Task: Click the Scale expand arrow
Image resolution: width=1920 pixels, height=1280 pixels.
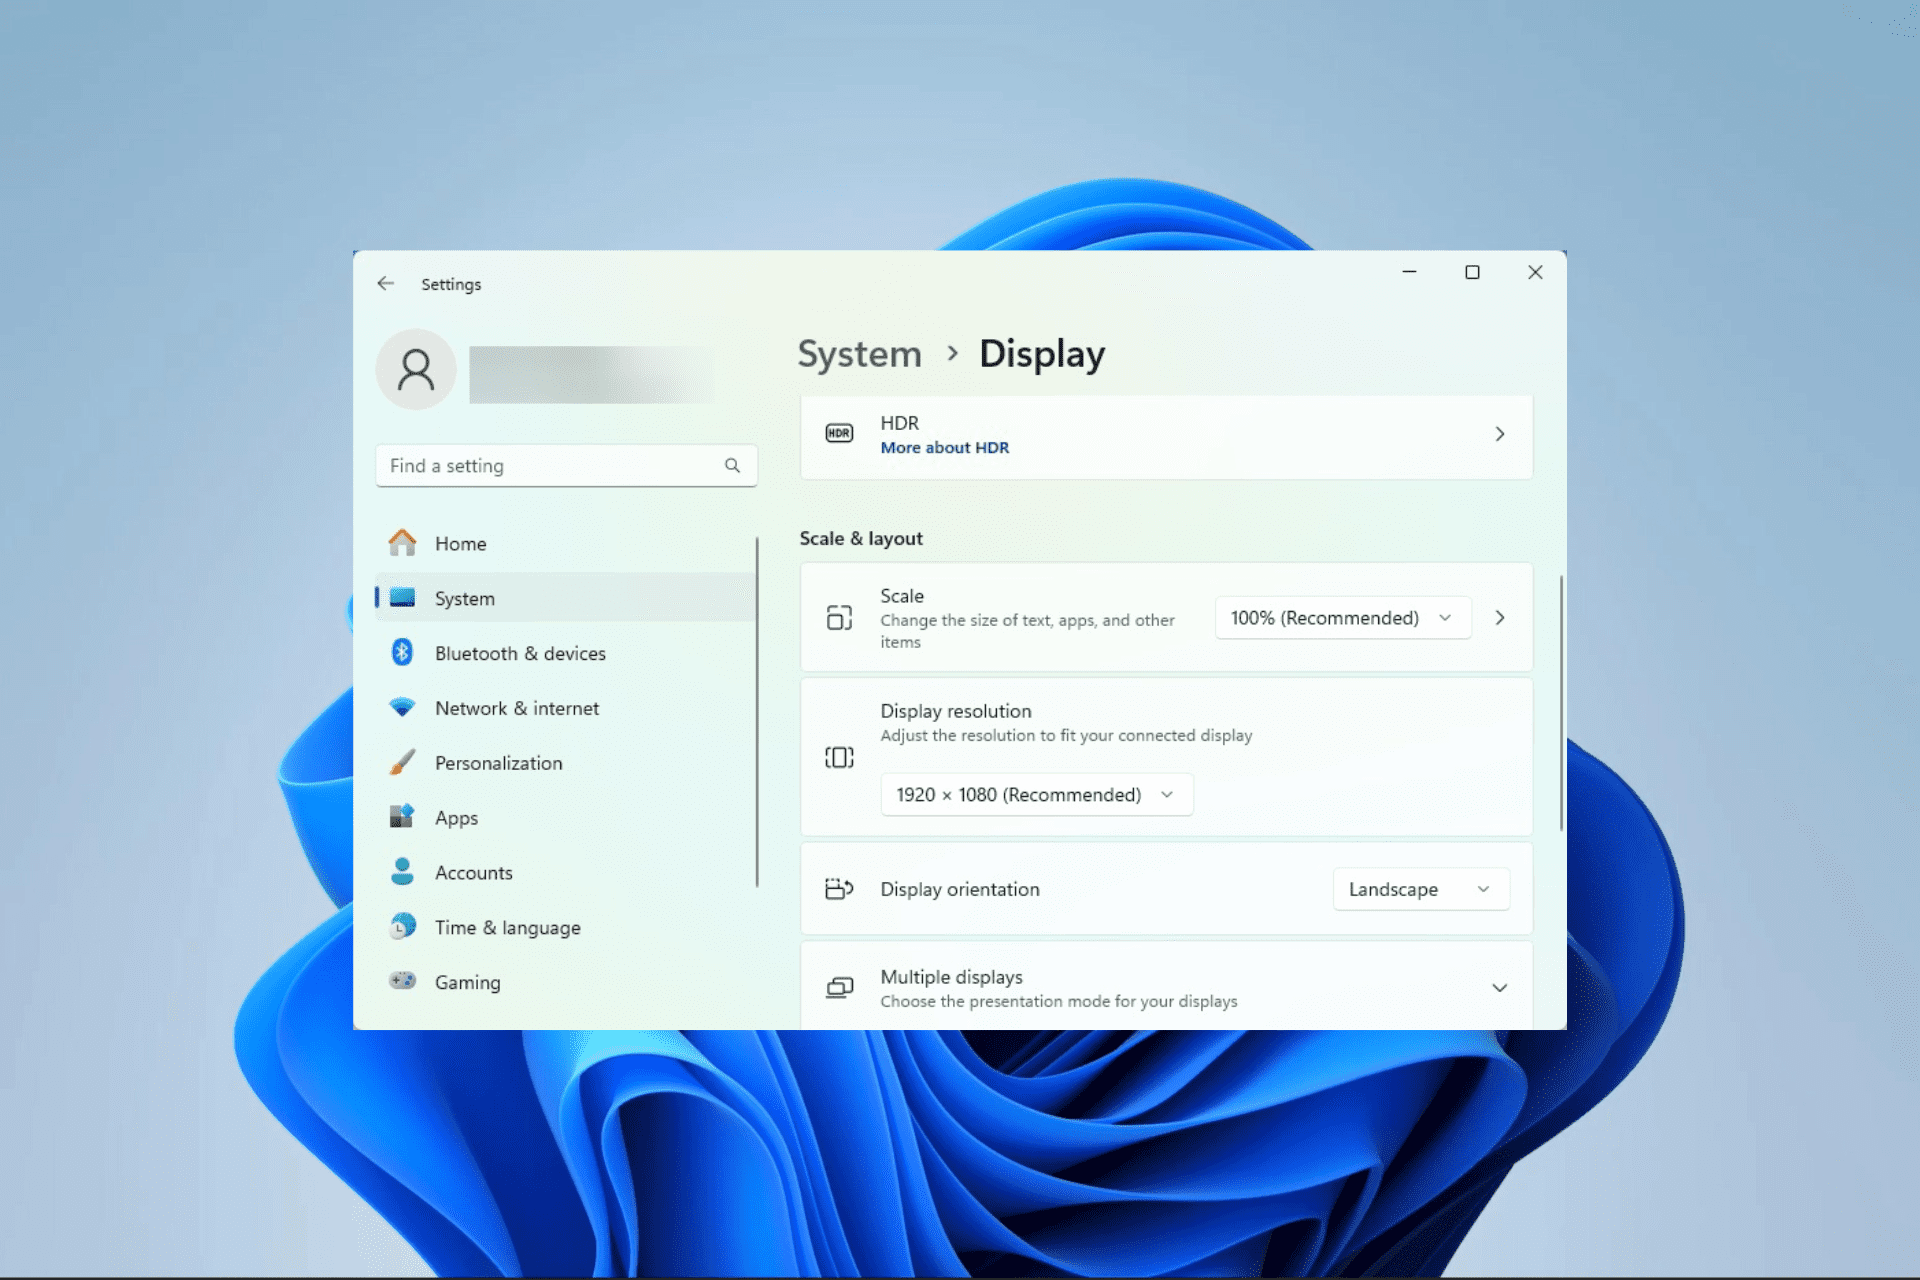Action: 1499,617
